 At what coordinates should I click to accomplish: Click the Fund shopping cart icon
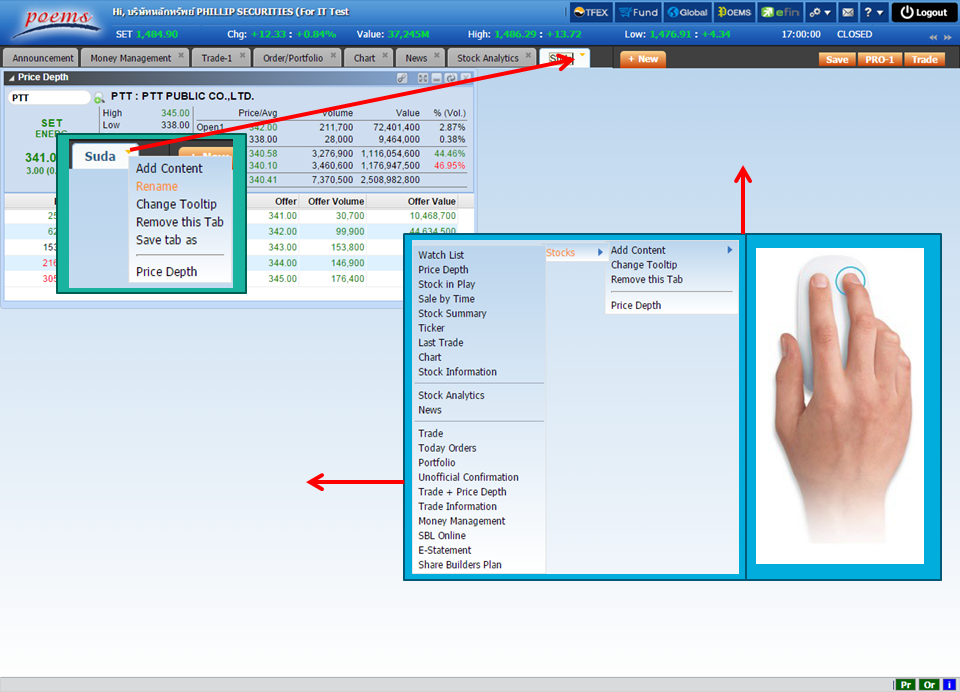click(638, 13)
